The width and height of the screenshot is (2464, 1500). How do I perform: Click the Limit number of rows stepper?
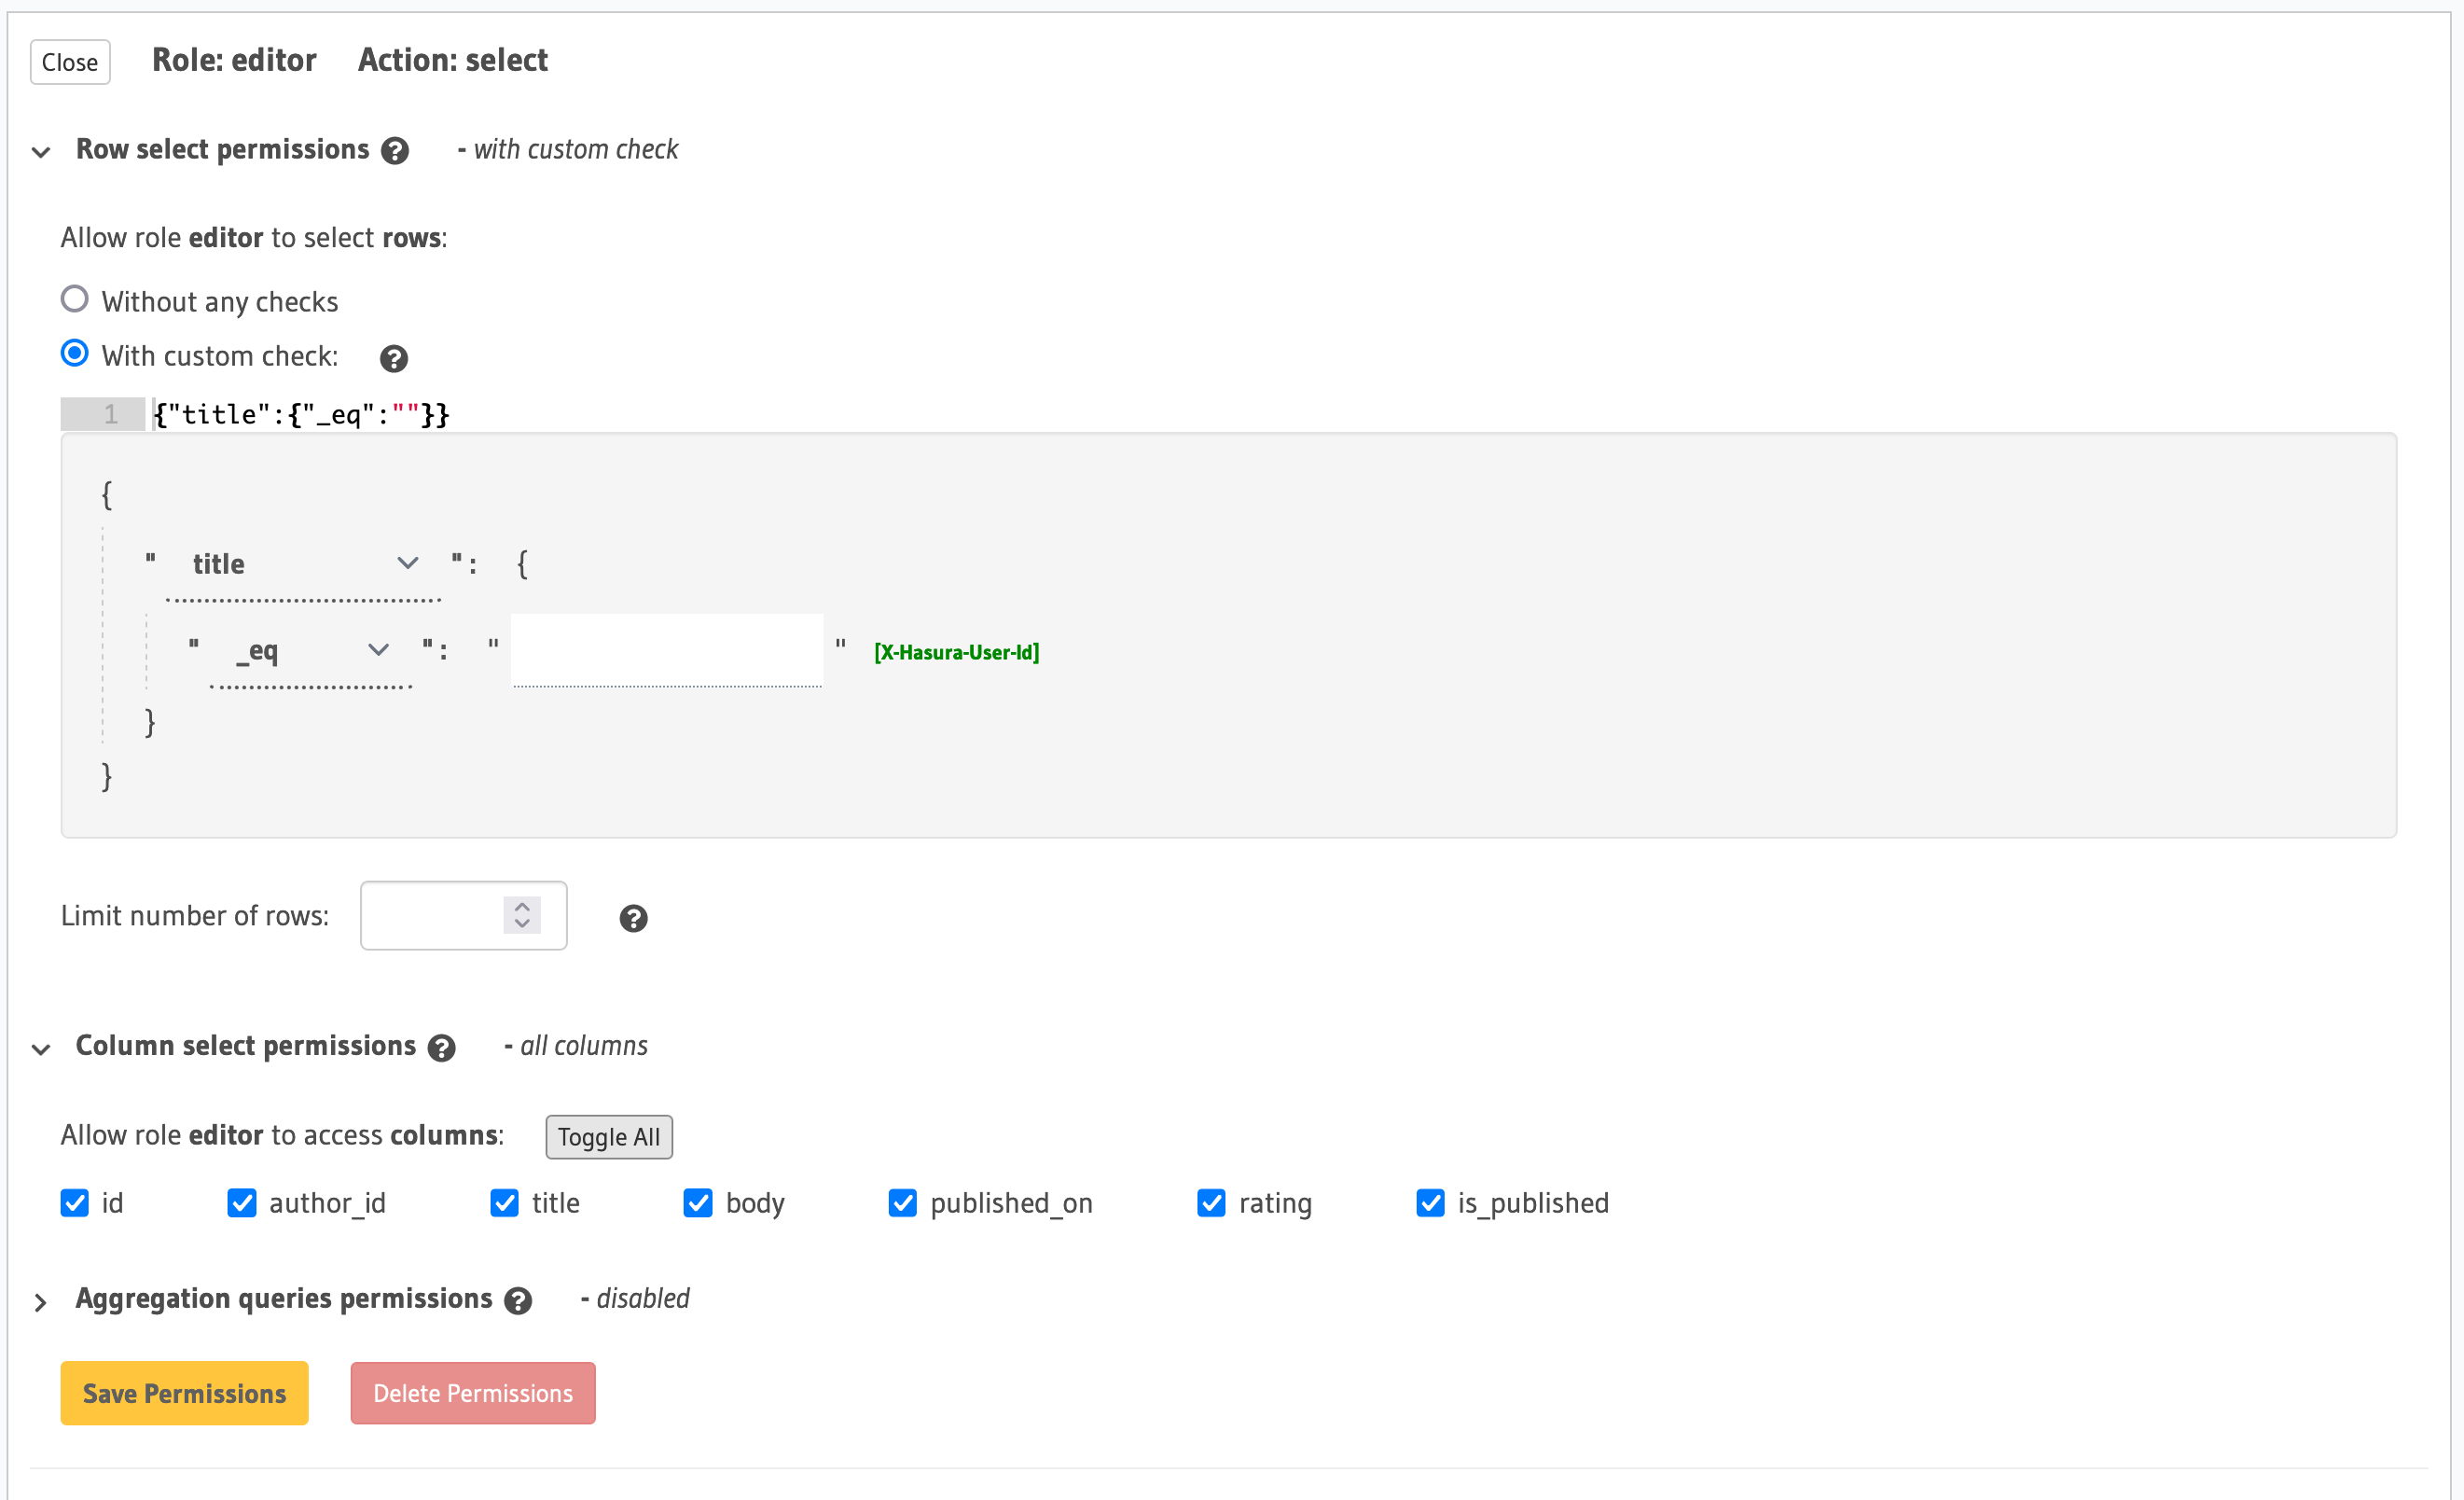click(522, 915)
